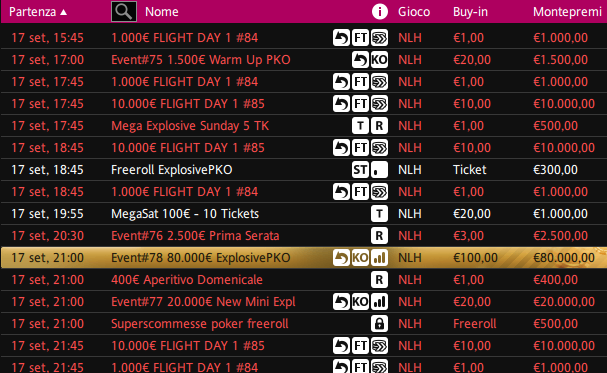This screenshot has height=373, width=607.
Task: Click the info icon in header
Action: point(380,12)
